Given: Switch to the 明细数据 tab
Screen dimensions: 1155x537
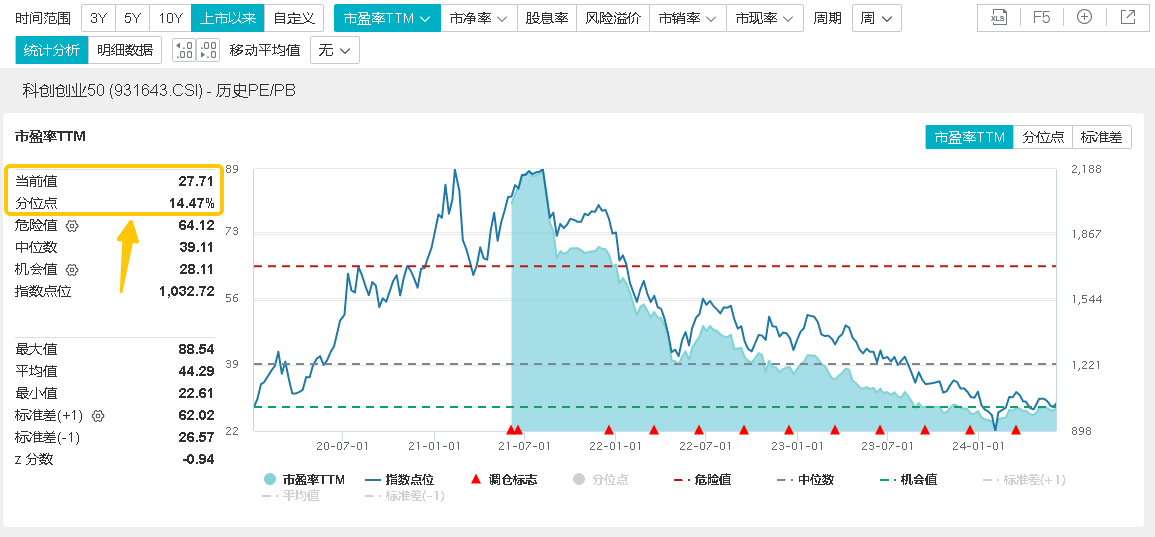Looking at the screenshot, I should [125, 50].
